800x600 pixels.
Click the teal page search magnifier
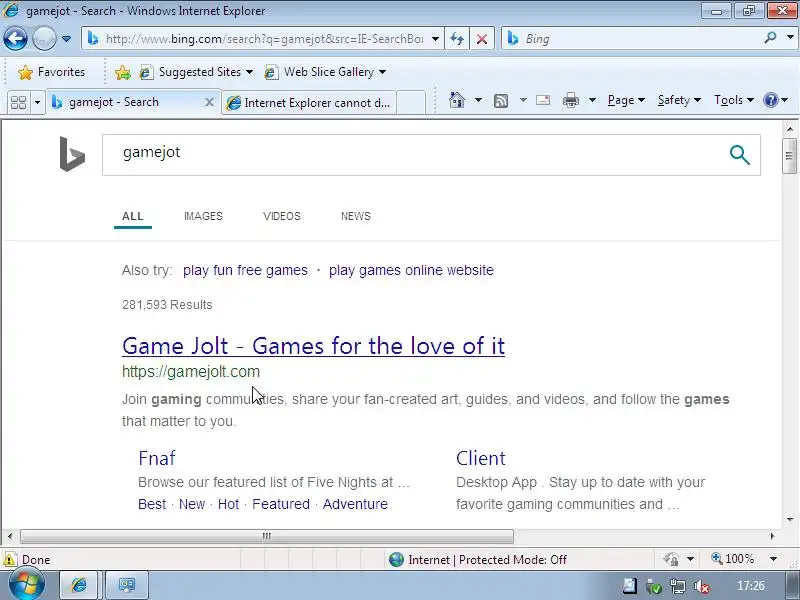[739, 155]
